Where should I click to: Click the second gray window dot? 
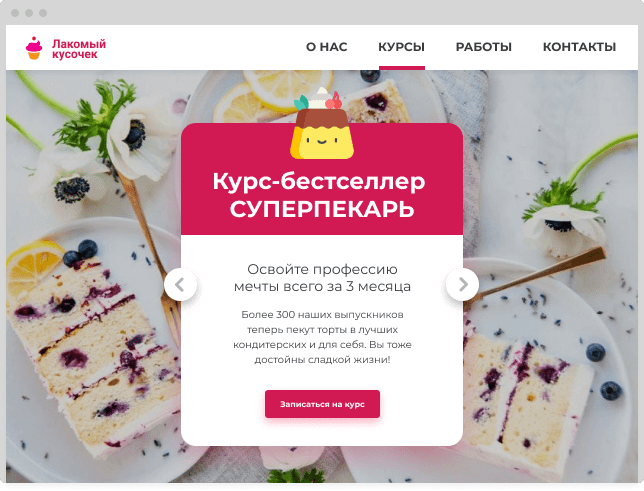click(x=29, y=13)
